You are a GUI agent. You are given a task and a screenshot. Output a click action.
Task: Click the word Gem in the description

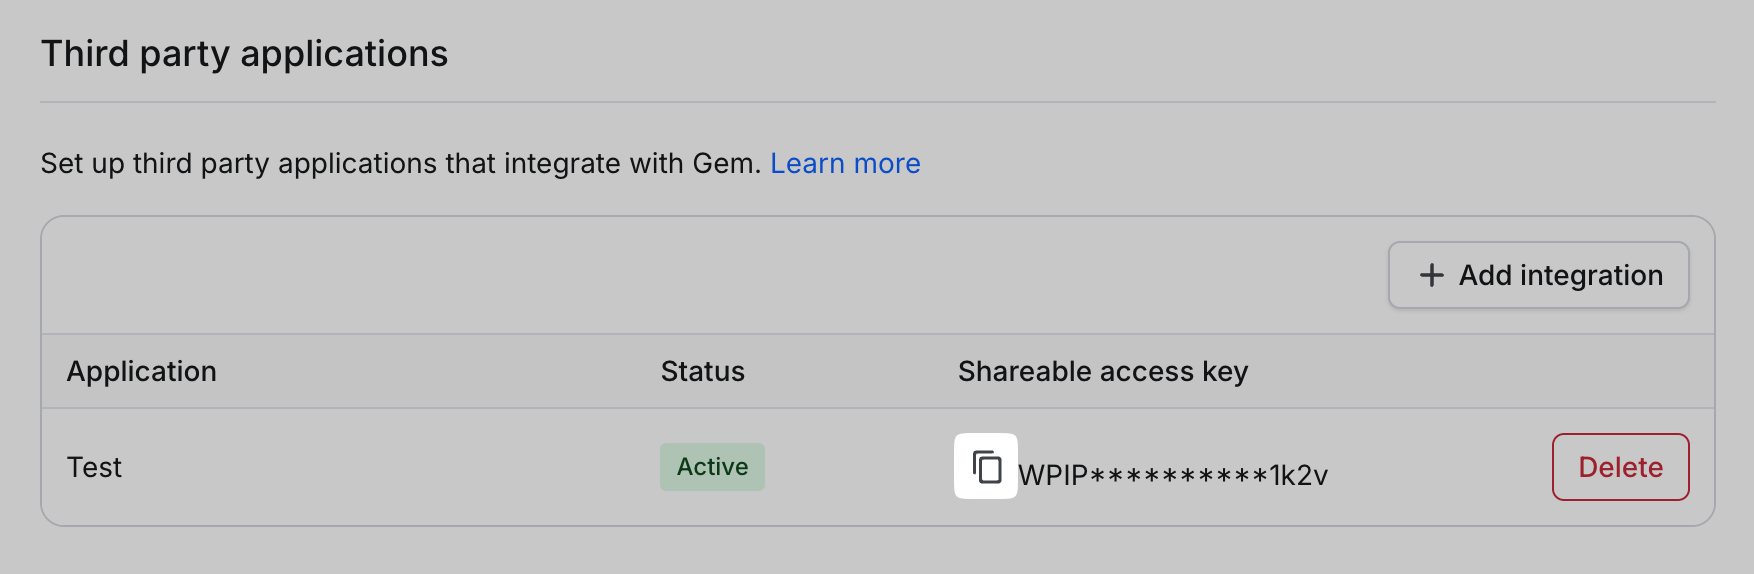point(724,163)
